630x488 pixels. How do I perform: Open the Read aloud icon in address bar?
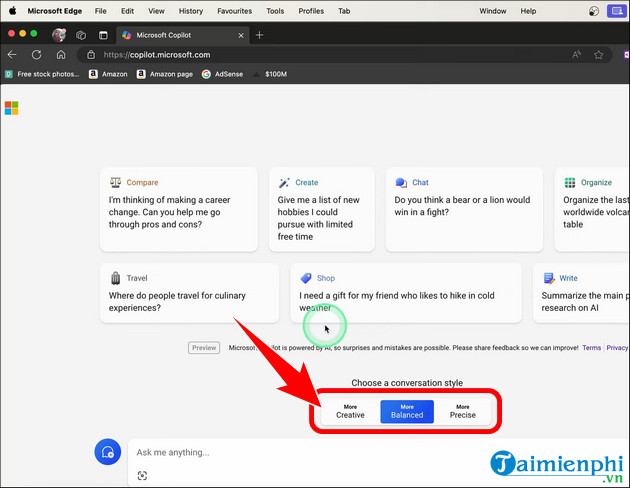(577, 55)
